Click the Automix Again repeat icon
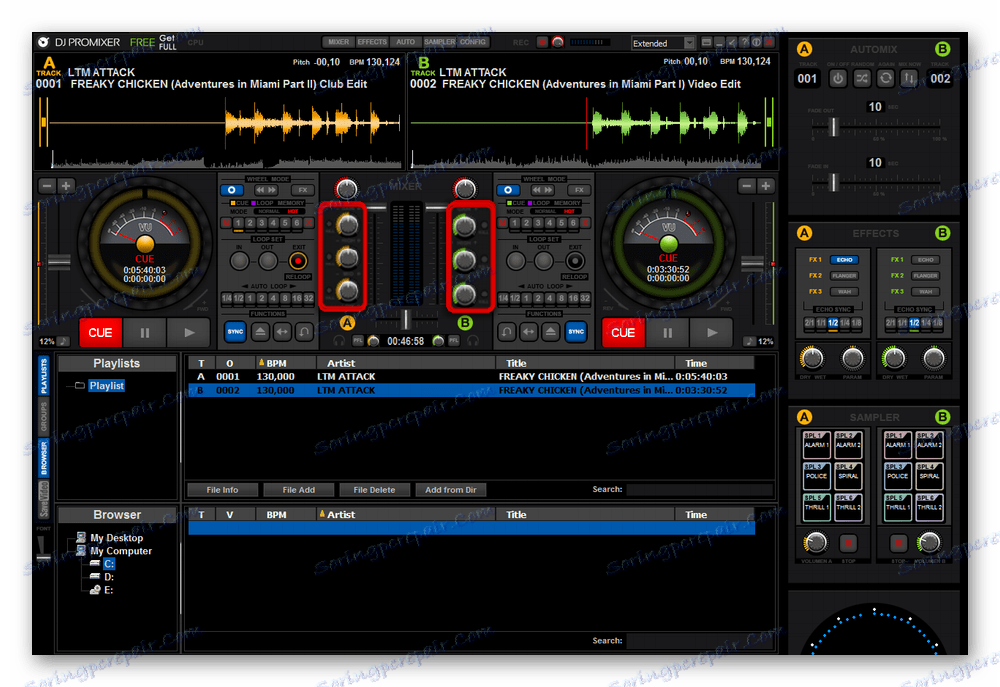 [x=886, y=78]
